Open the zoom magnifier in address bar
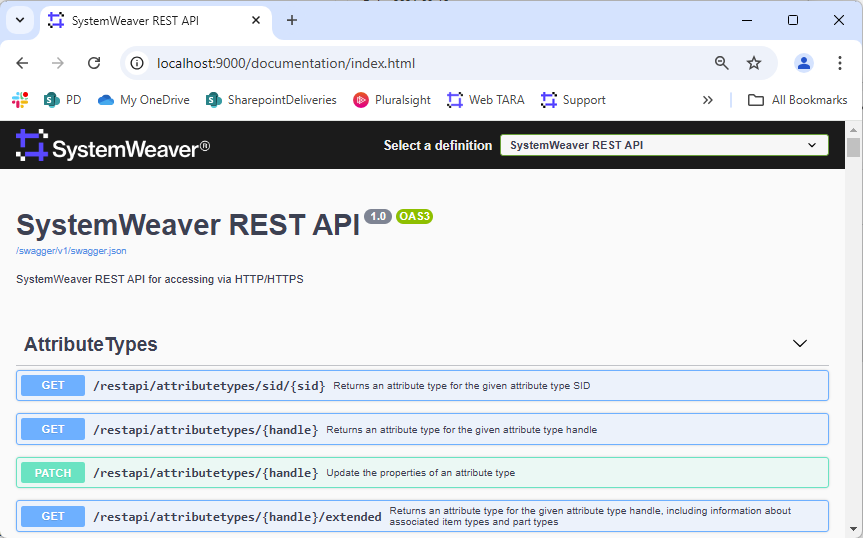Screen dimensions: 863x538 click(x=722, y=63)
